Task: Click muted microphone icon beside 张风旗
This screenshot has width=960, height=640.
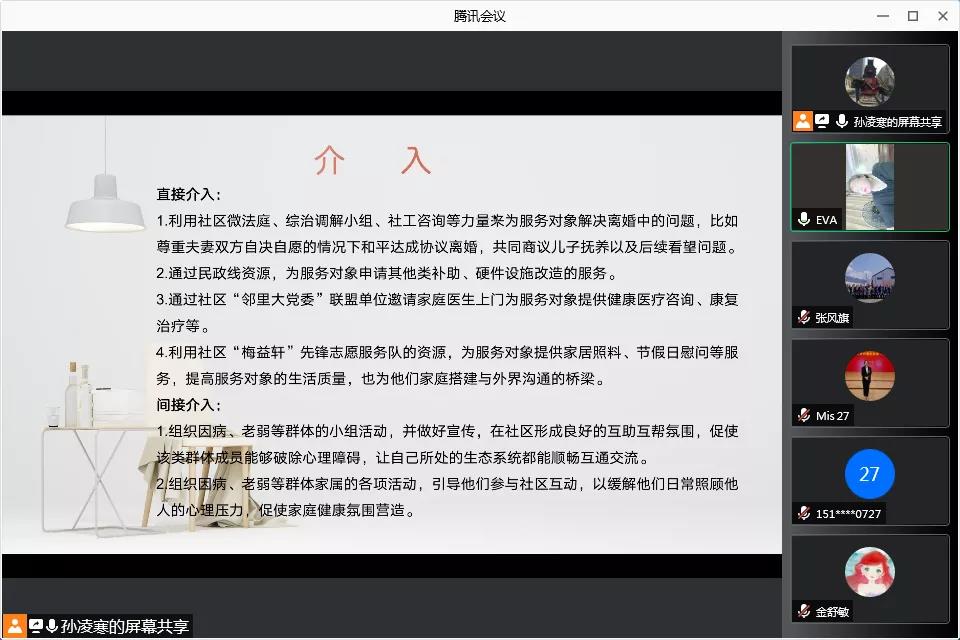Action: tap(803, 317)
